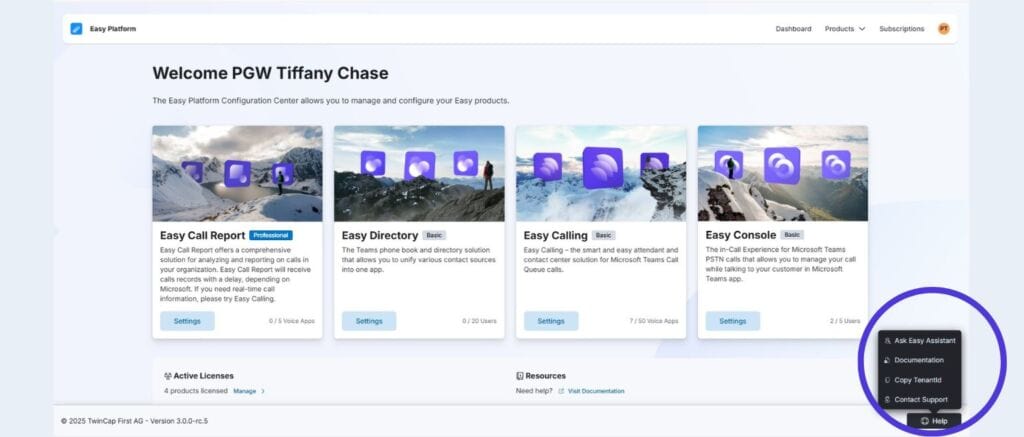This screenshot has width=1024, height=437.
Task: Choose Contact Support option
Action: pos(920,399)
